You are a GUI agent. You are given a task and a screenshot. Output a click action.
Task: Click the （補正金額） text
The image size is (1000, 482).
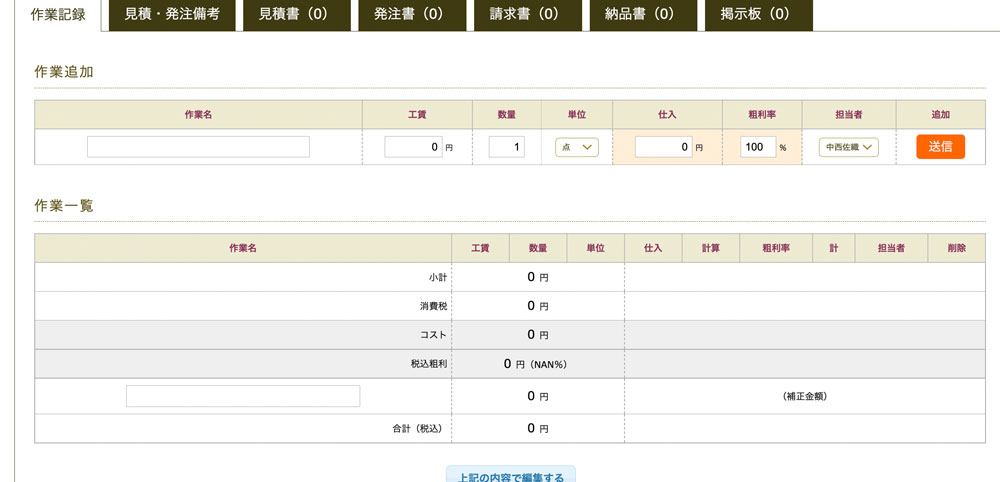click(805, 396)
